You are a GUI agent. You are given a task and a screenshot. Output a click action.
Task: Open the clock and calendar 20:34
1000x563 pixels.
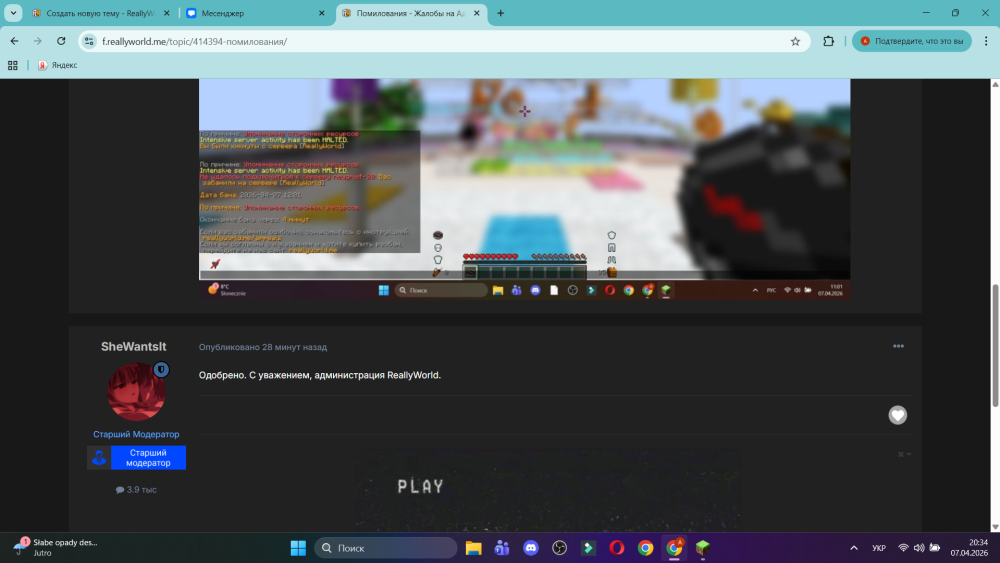click(x=969, y=548)
